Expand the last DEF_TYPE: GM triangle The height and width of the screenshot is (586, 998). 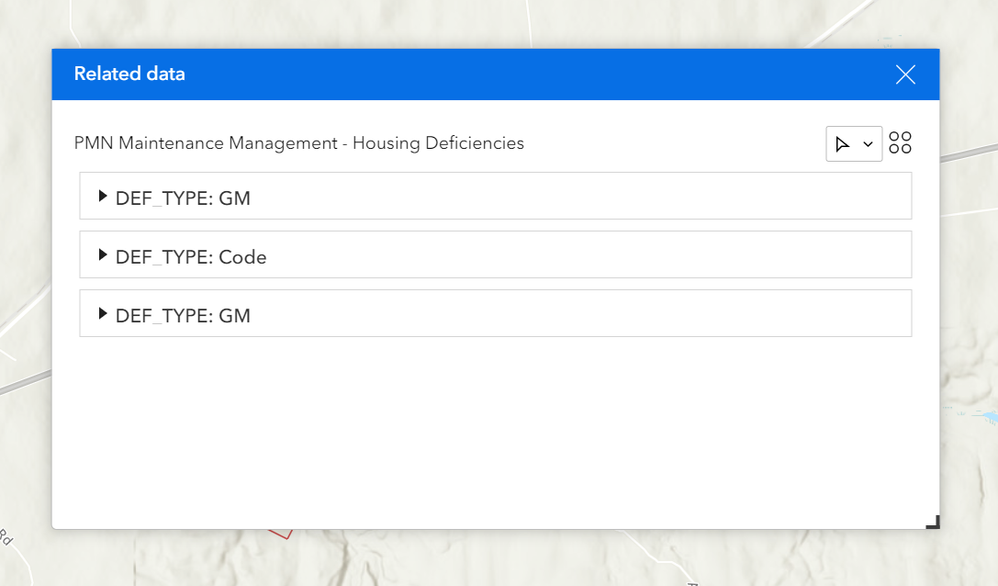102,314
